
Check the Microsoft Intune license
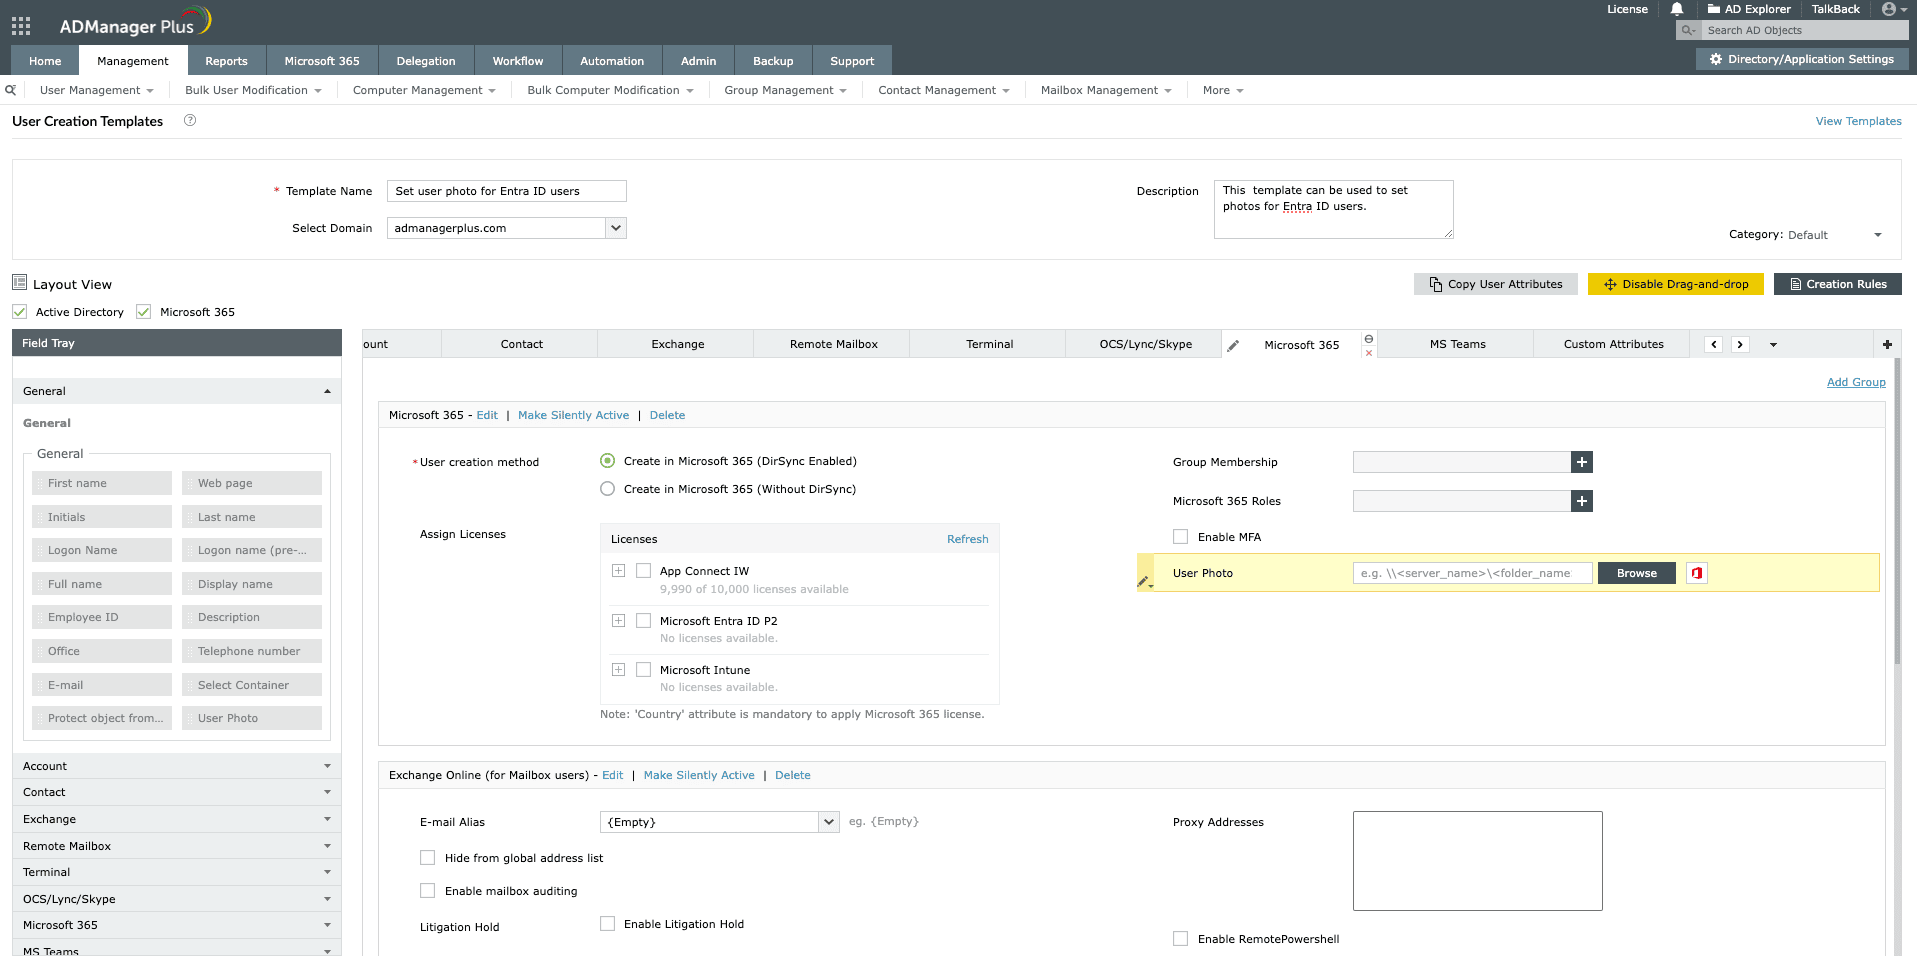click(644, 670)
